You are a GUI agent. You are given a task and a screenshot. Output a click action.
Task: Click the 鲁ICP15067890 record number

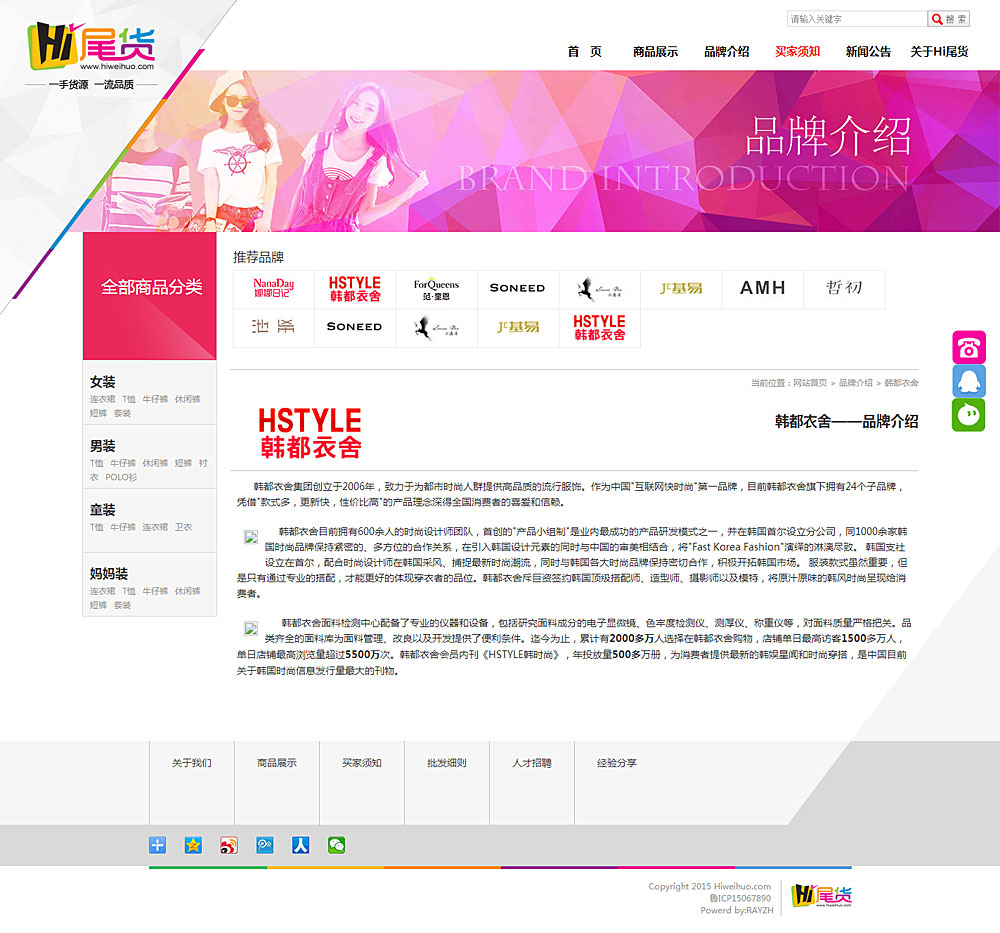point(740,898)
